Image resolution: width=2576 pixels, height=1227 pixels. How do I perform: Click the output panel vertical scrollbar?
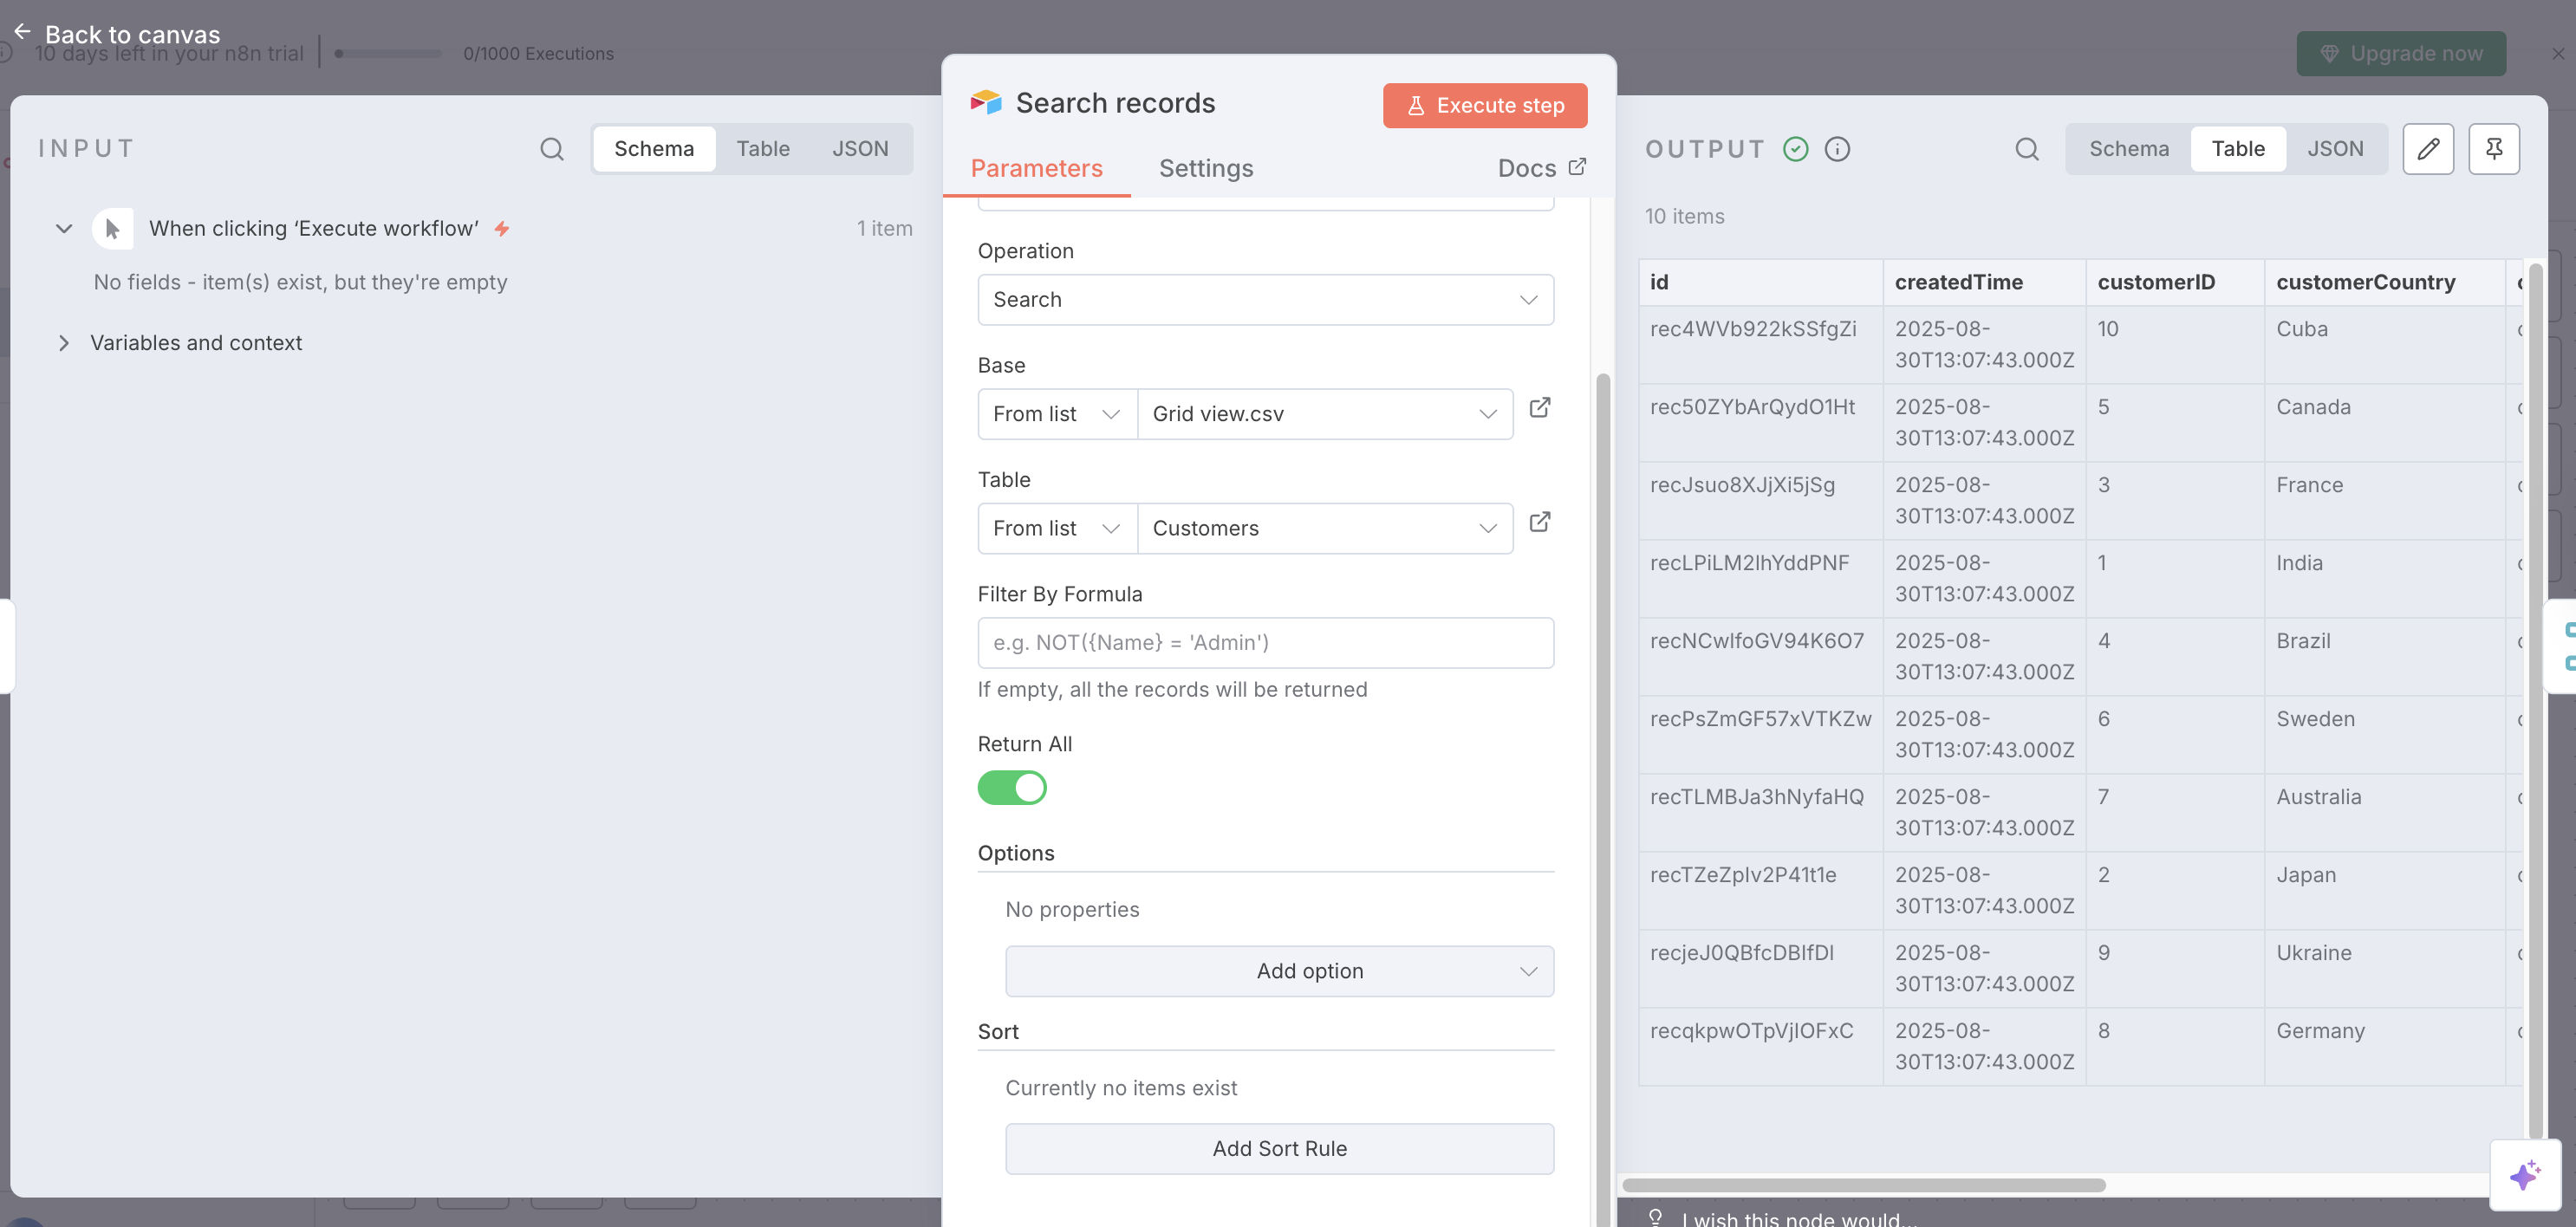point(2534,700)
